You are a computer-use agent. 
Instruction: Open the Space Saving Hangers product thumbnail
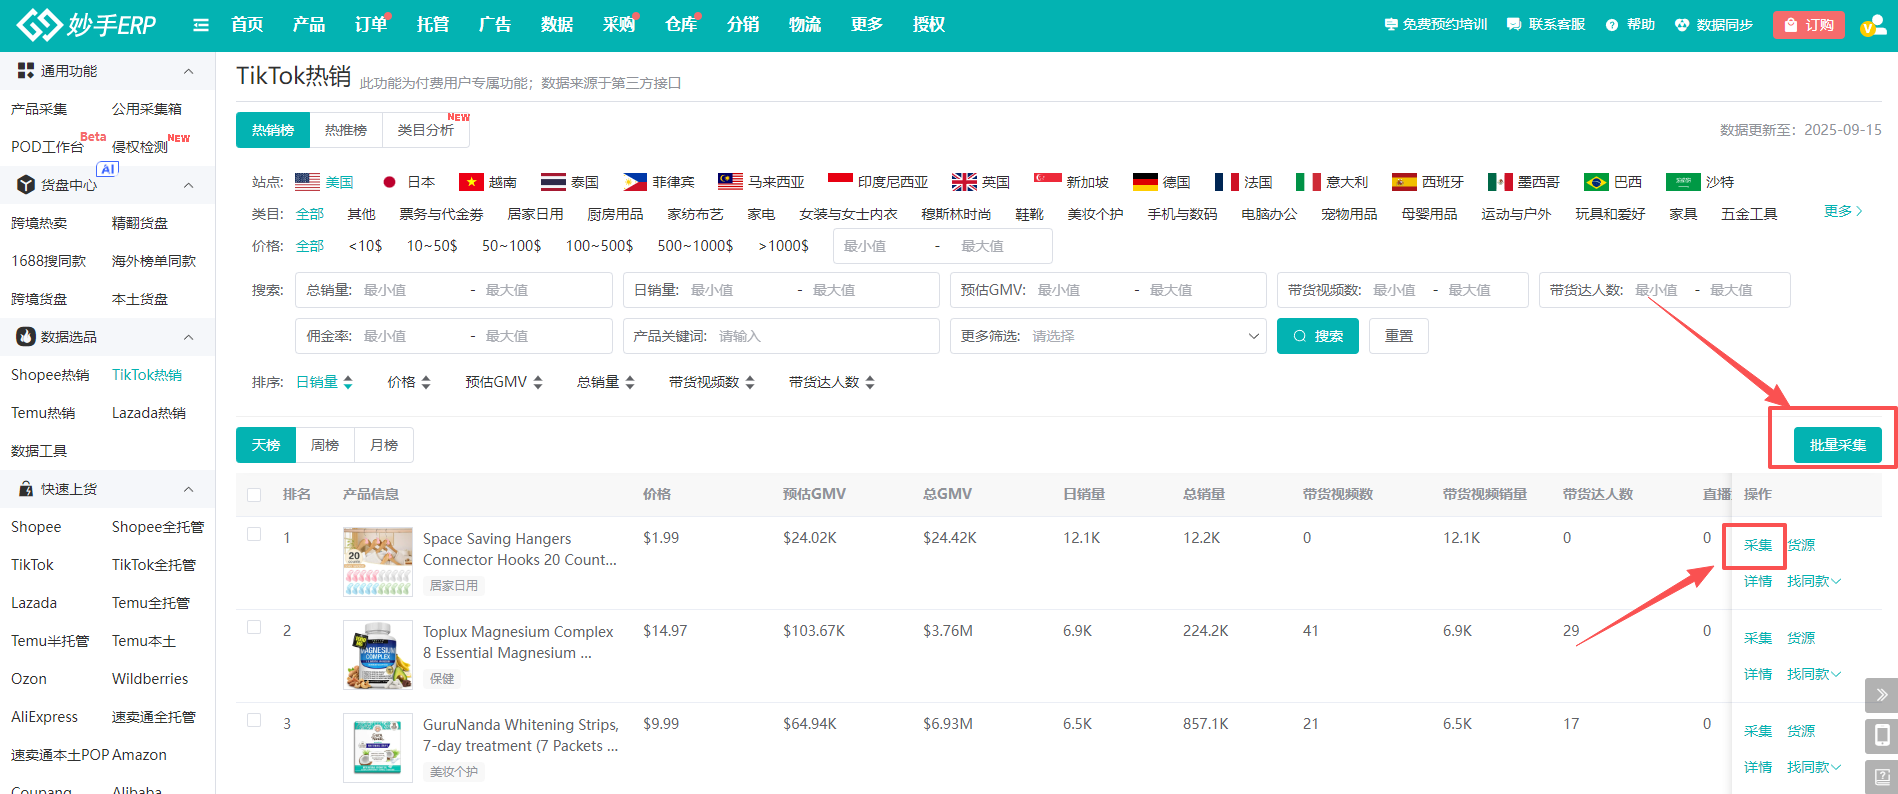[378, 562]
